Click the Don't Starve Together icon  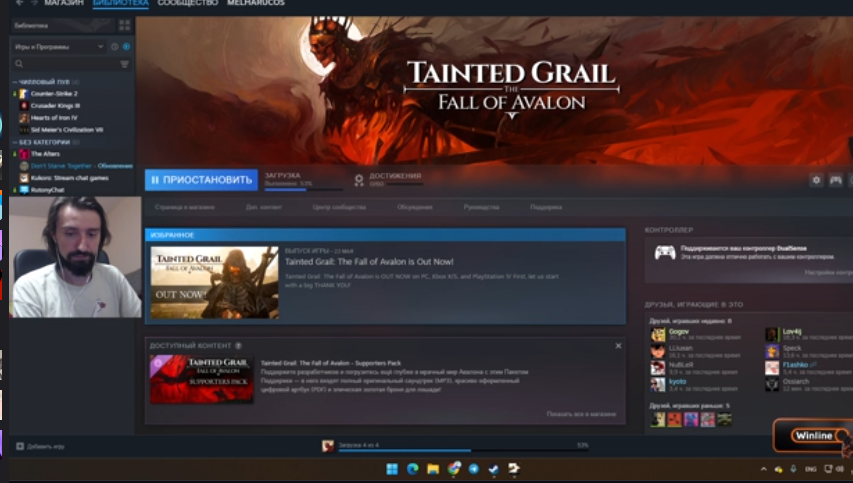(x=24, y=166)
